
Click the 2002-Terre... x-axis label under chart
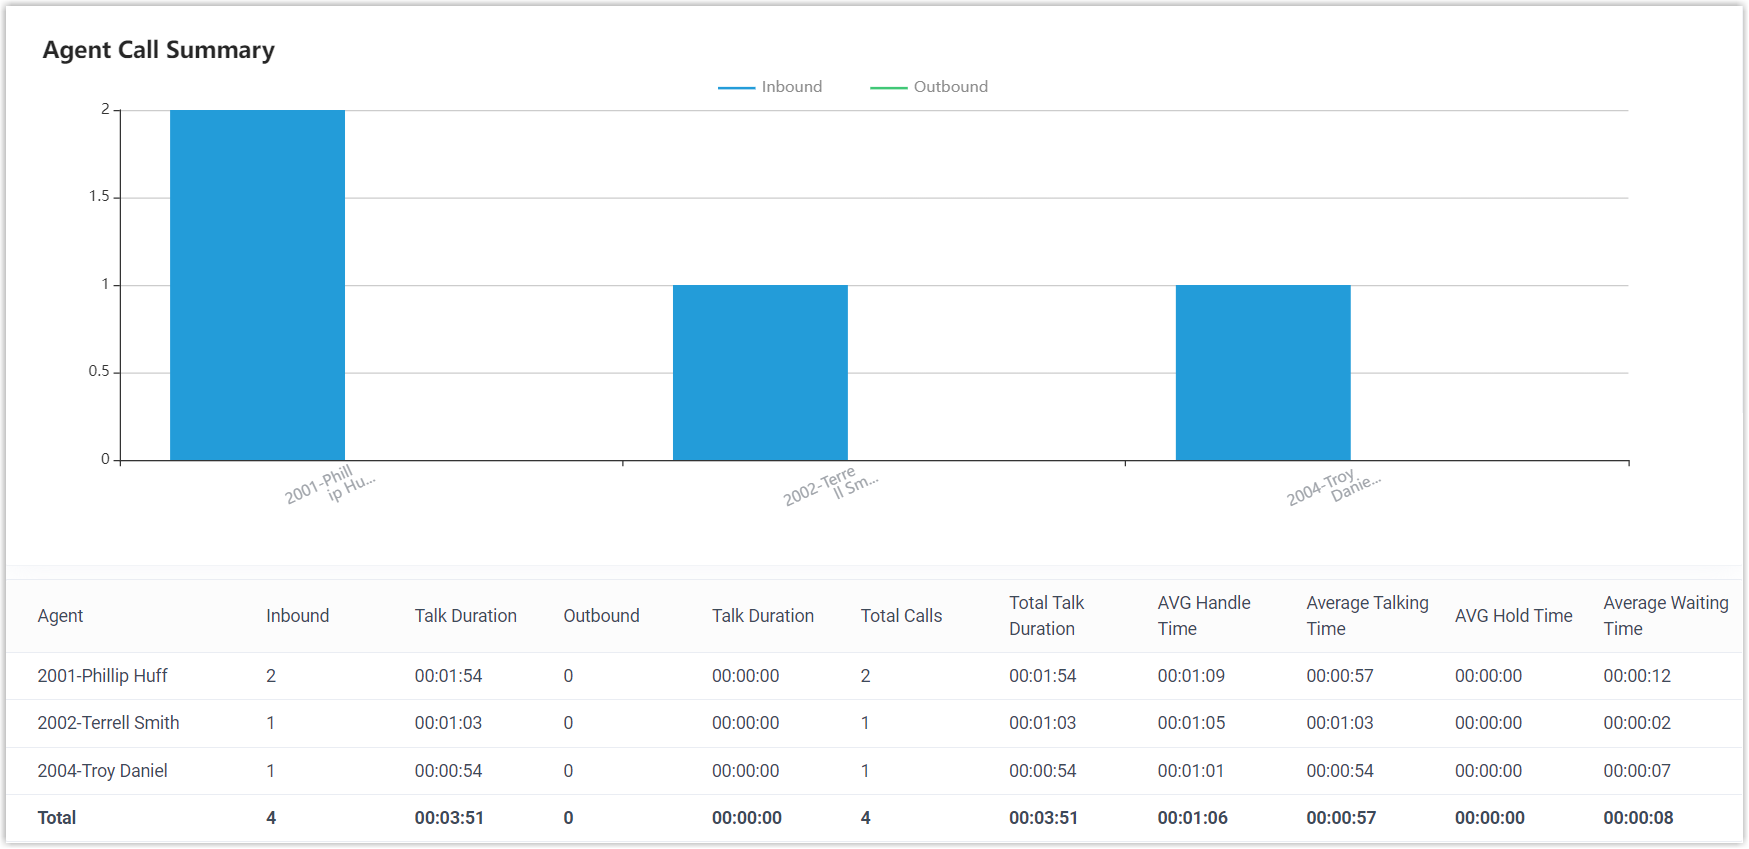point(830,486)
